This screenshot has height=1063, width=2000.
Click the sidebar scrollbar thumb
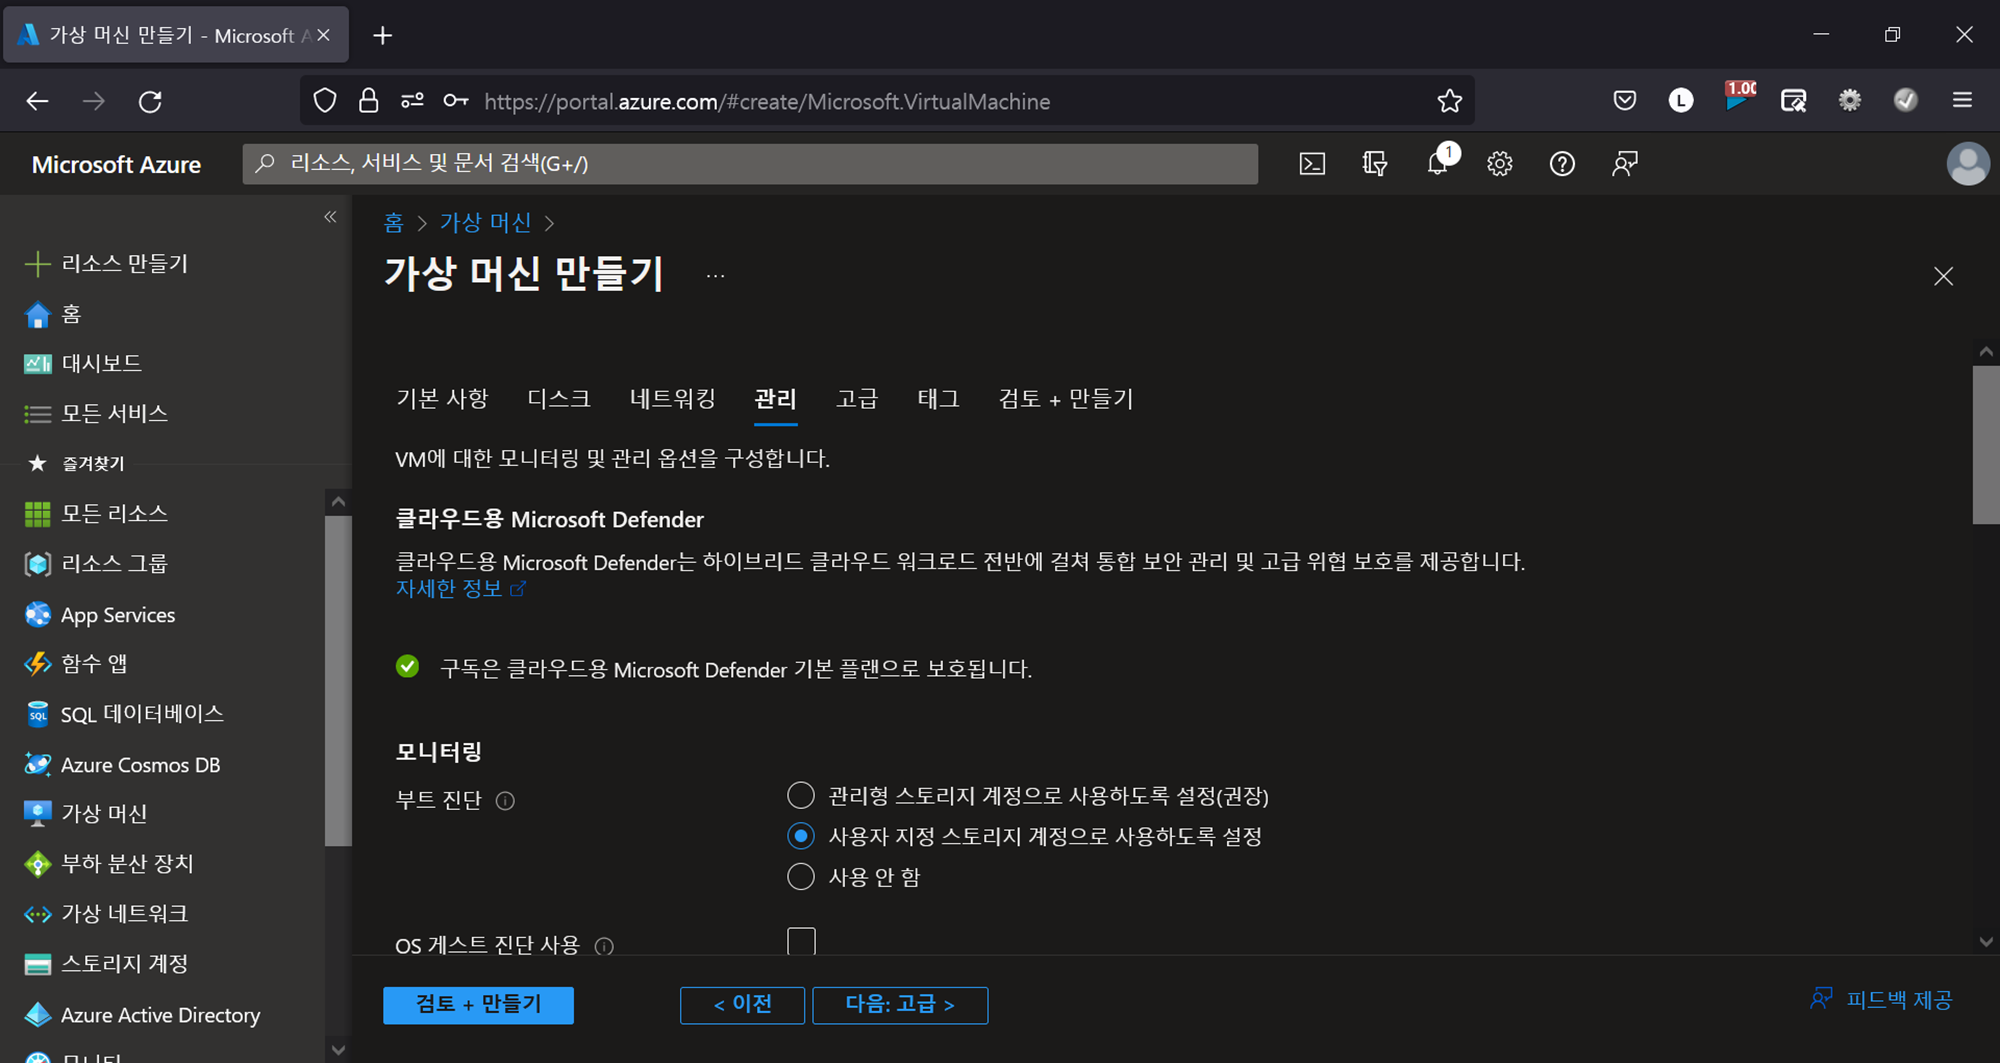(x=338, y=680)
